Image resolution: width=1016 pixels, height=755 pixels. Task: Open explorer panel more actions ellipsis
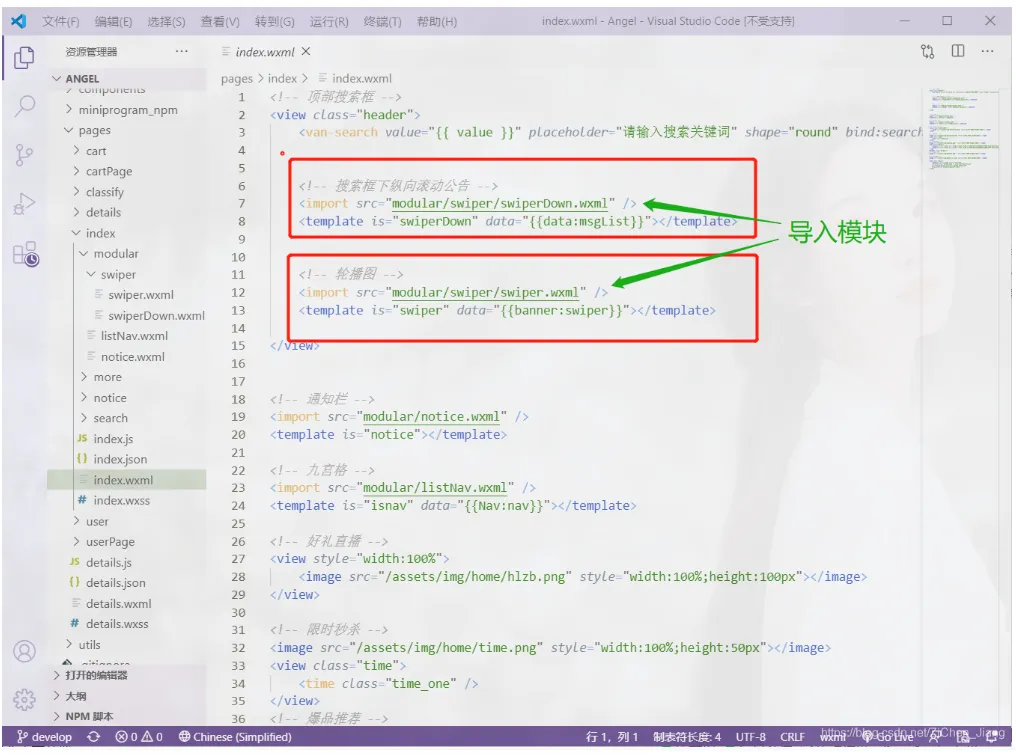[x=181, y=51]
